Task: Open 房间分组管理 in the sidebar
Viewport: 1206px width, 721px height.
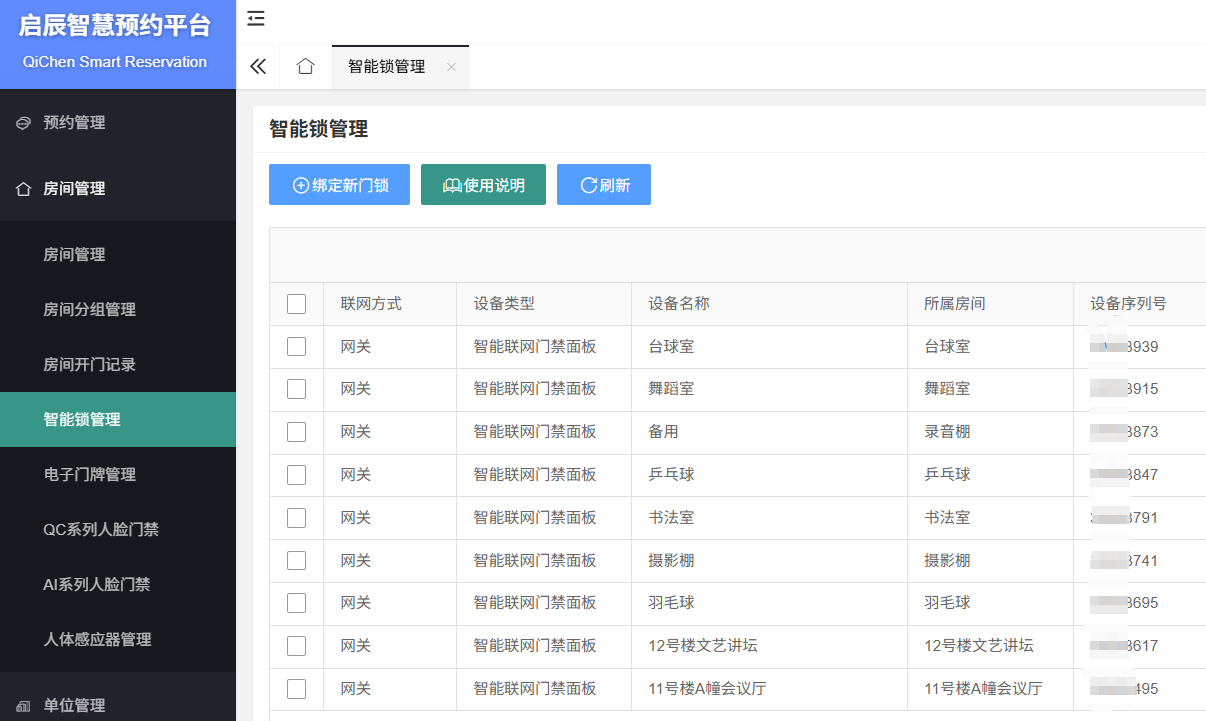Action: coord(118,310)
